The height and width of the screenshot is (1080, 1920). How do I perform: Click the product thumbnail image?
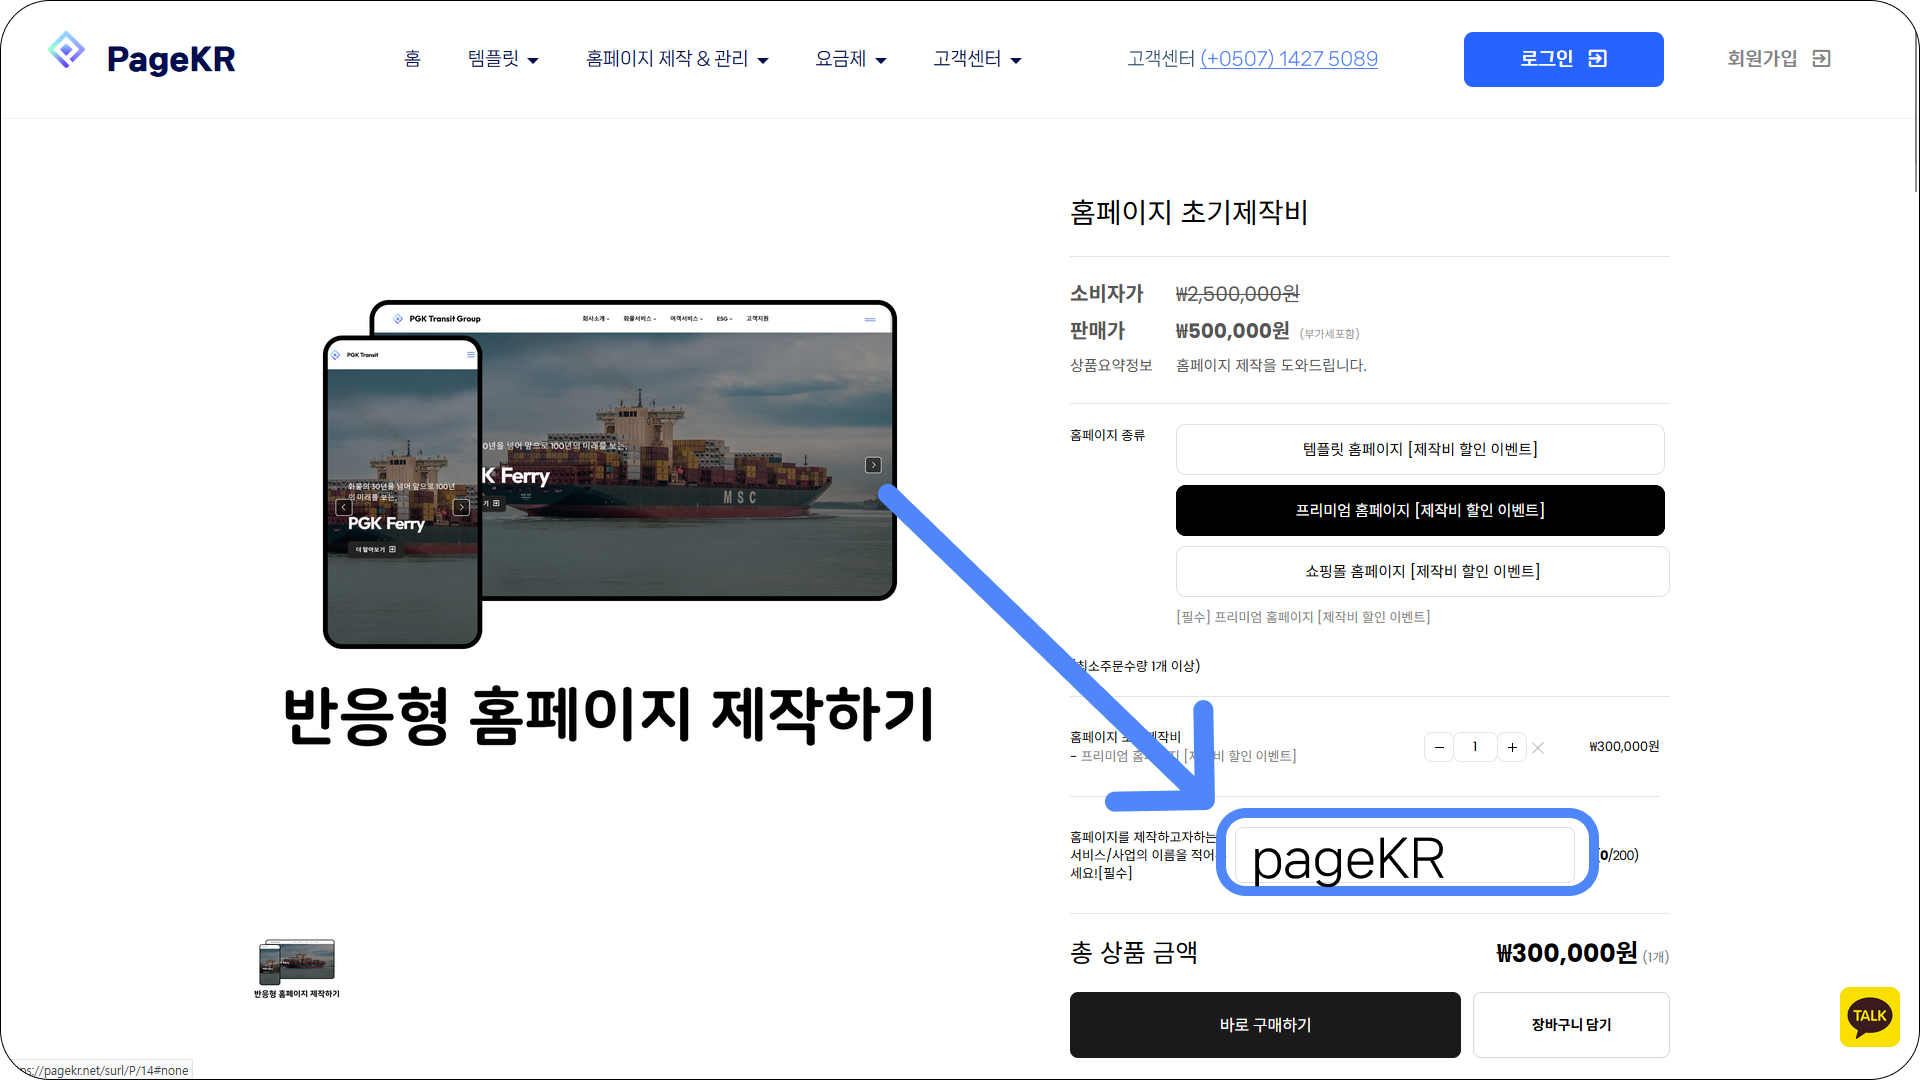[x=297, y=962]
